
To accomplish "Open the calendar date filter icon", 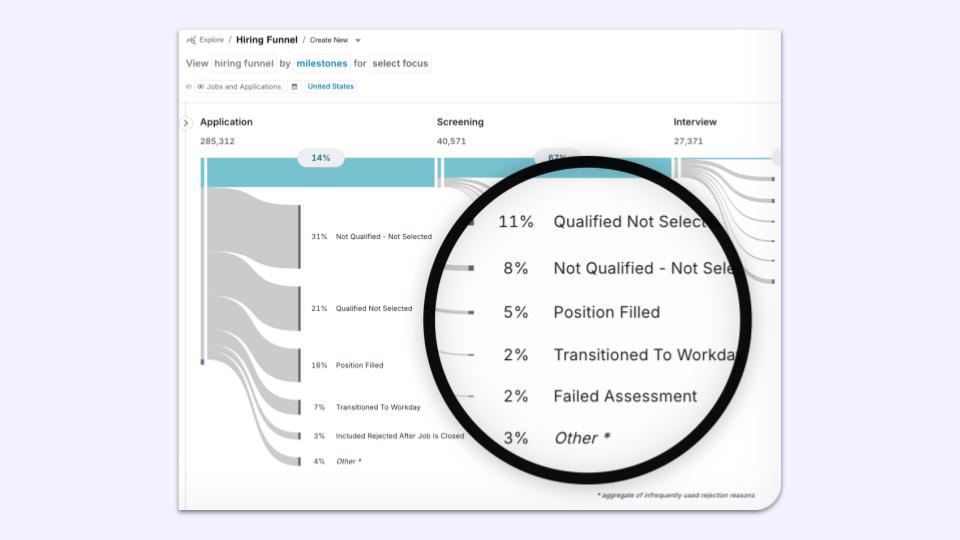I will [x=294, y=86].
